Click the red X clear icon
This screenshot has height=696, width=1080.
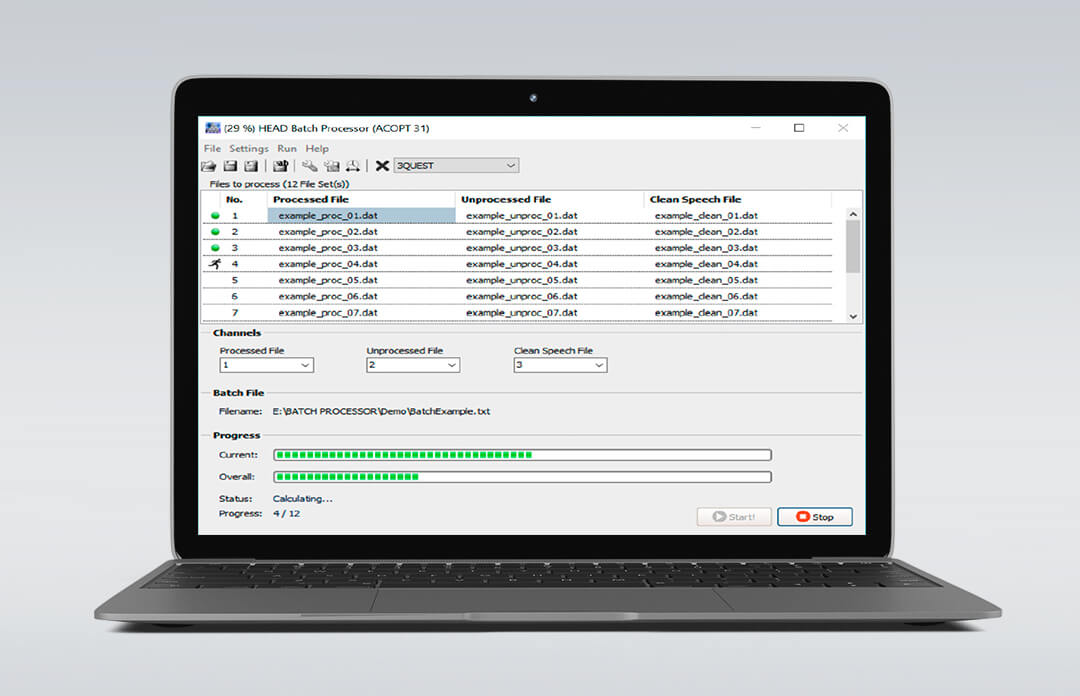[x=382, y=165]
